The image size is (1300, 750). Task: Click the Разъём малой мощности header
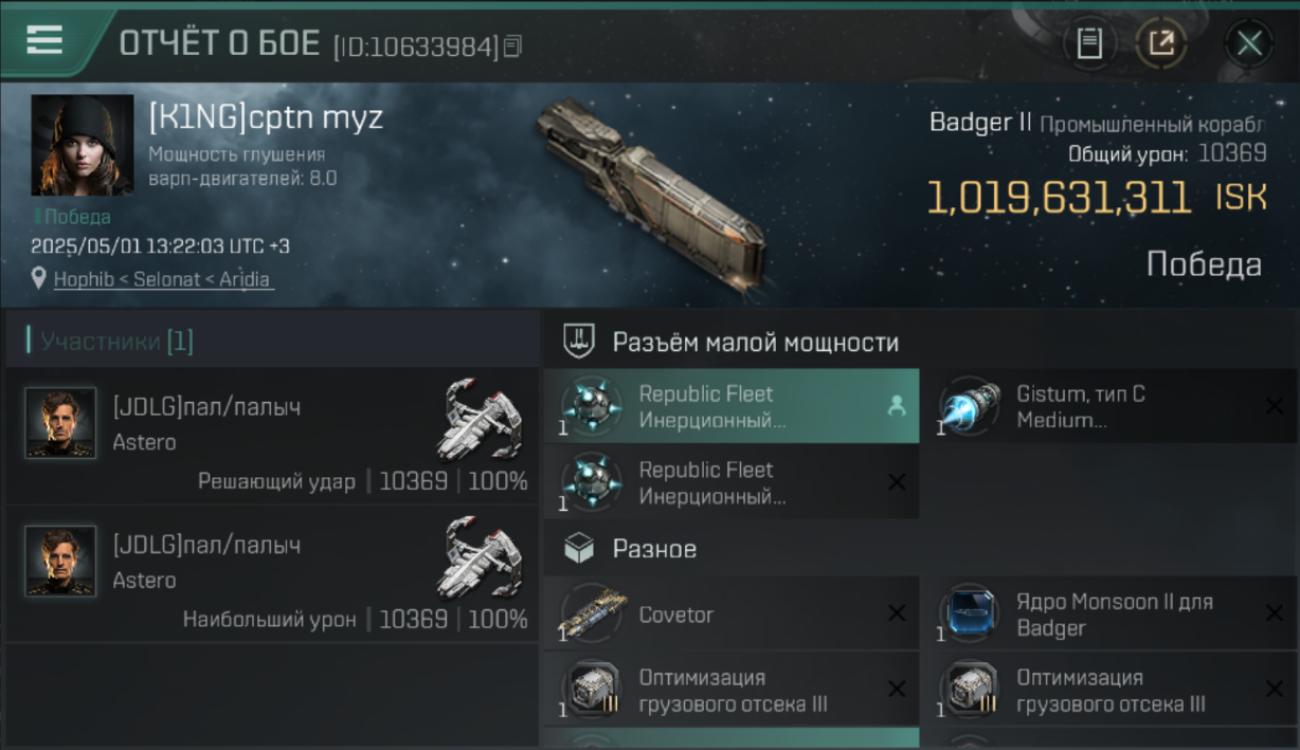coord(730,342)
